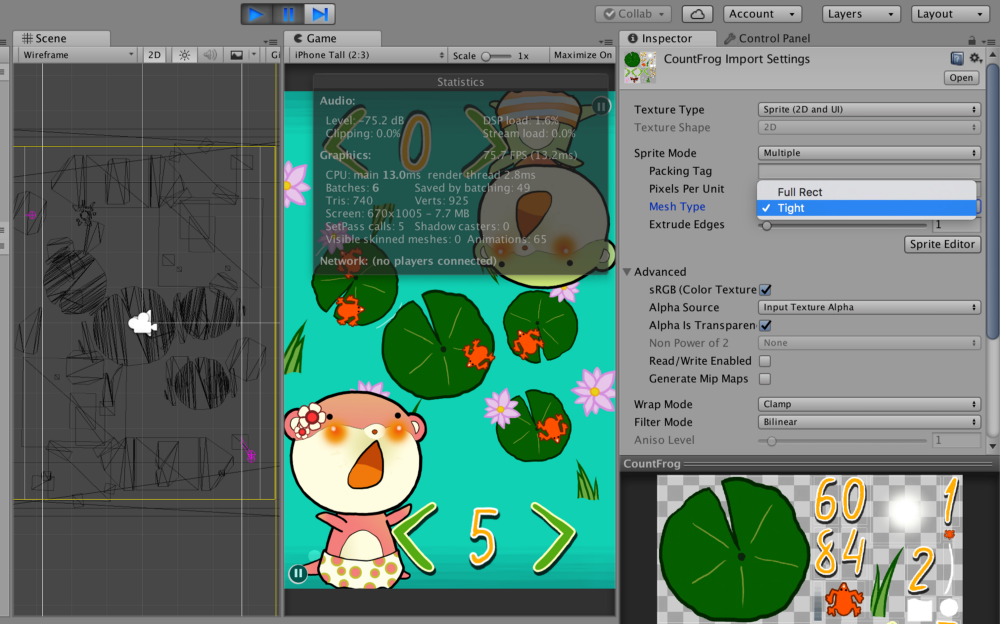Collapse the Advanced section
This screenshot has height=624, width=1000.
[627, 272]
